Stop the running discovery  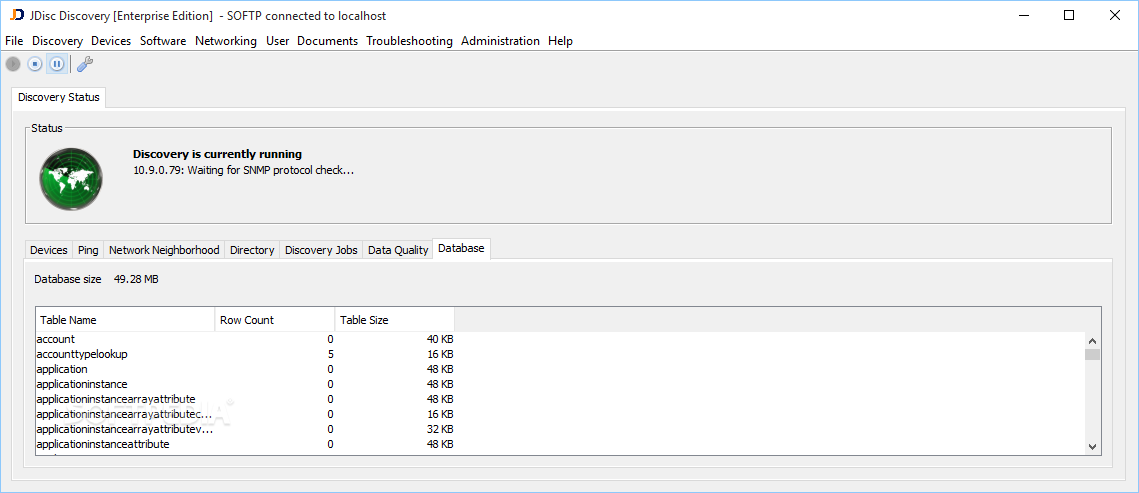tap(35, 64)
